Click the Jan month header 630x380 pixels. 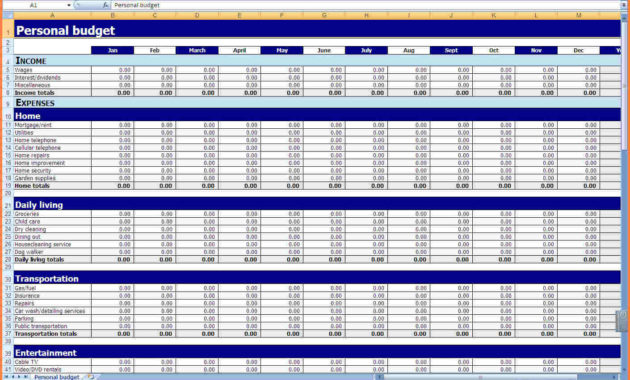click(x=112, y=50)
